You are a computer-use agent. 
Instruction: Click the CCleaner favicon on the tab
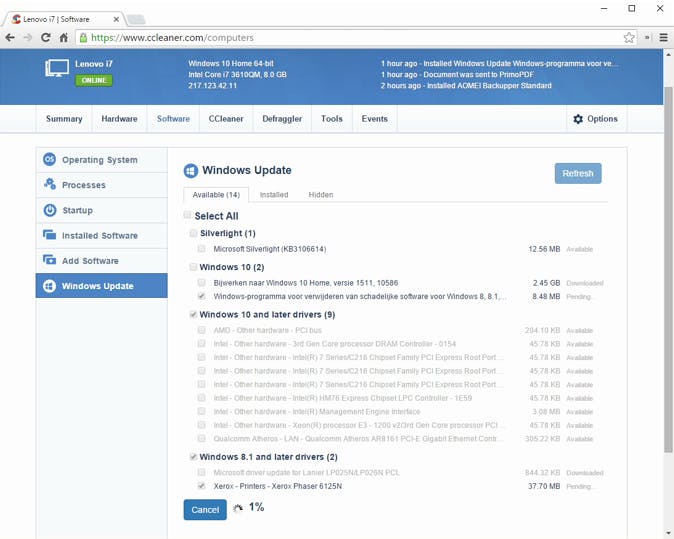[x=16, y=19]
